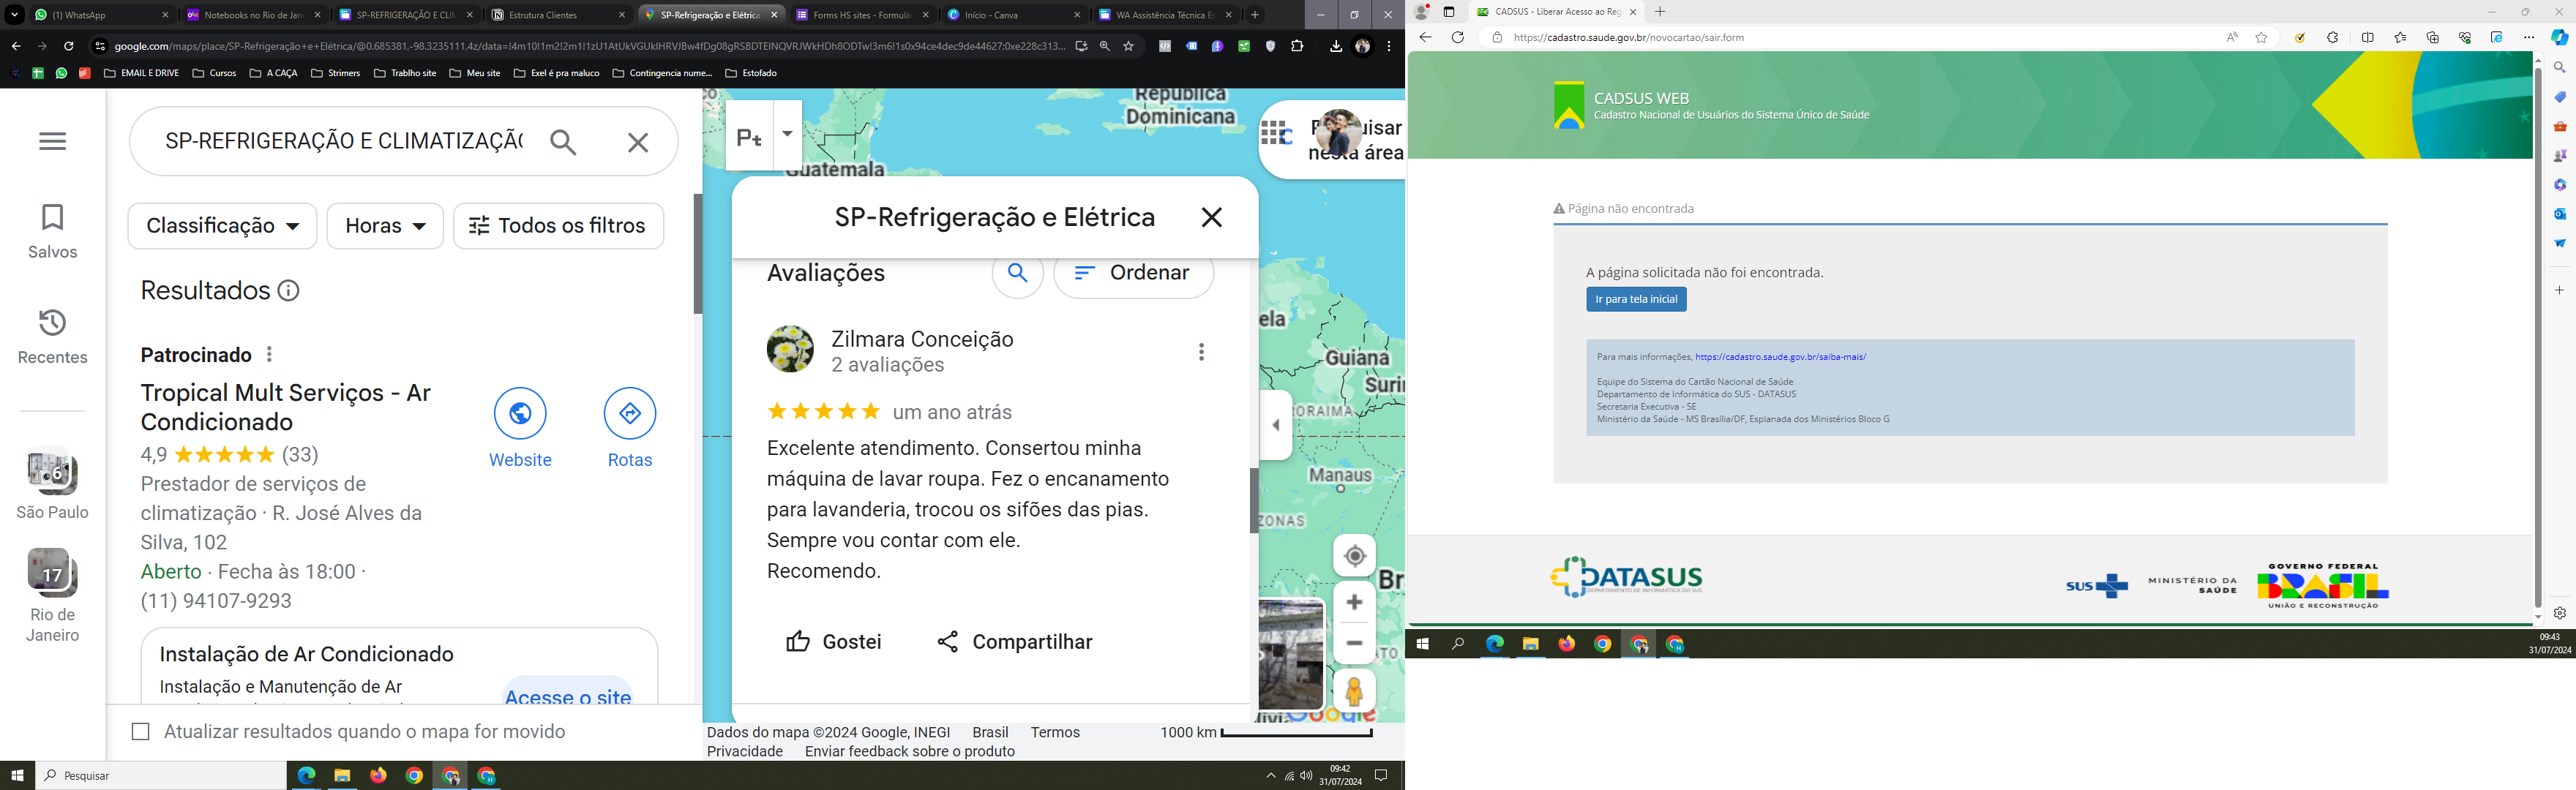2576x790 pixels.
Task: Open Todos os filtros panel
Action: (558, 226)
